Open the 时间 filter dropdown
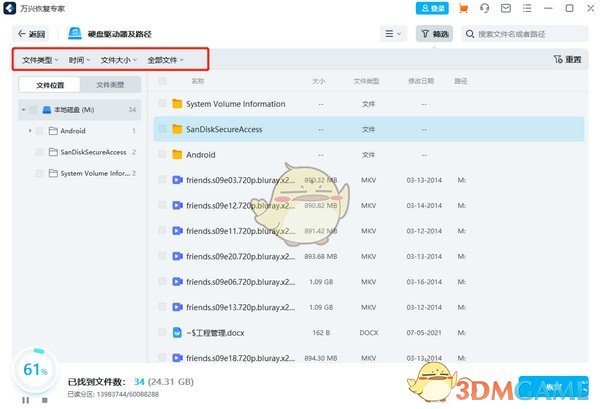Image resolution: width=600 pixels, height=409 pixels. [x=79, y=60]
